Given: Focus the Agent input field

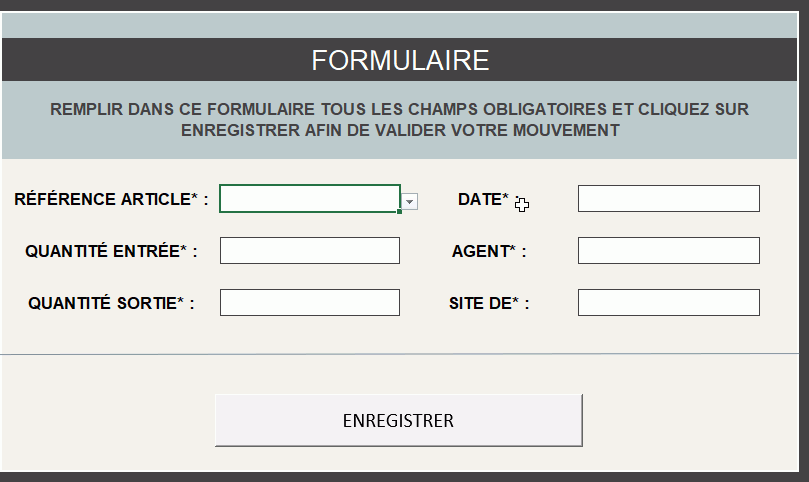Looking at the screenshot, I should 668,250.
